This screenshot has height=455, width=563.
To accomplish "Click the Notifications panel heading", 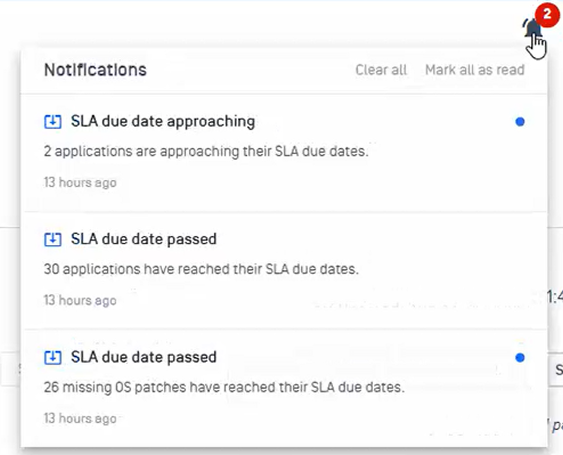I will (95, 70).
